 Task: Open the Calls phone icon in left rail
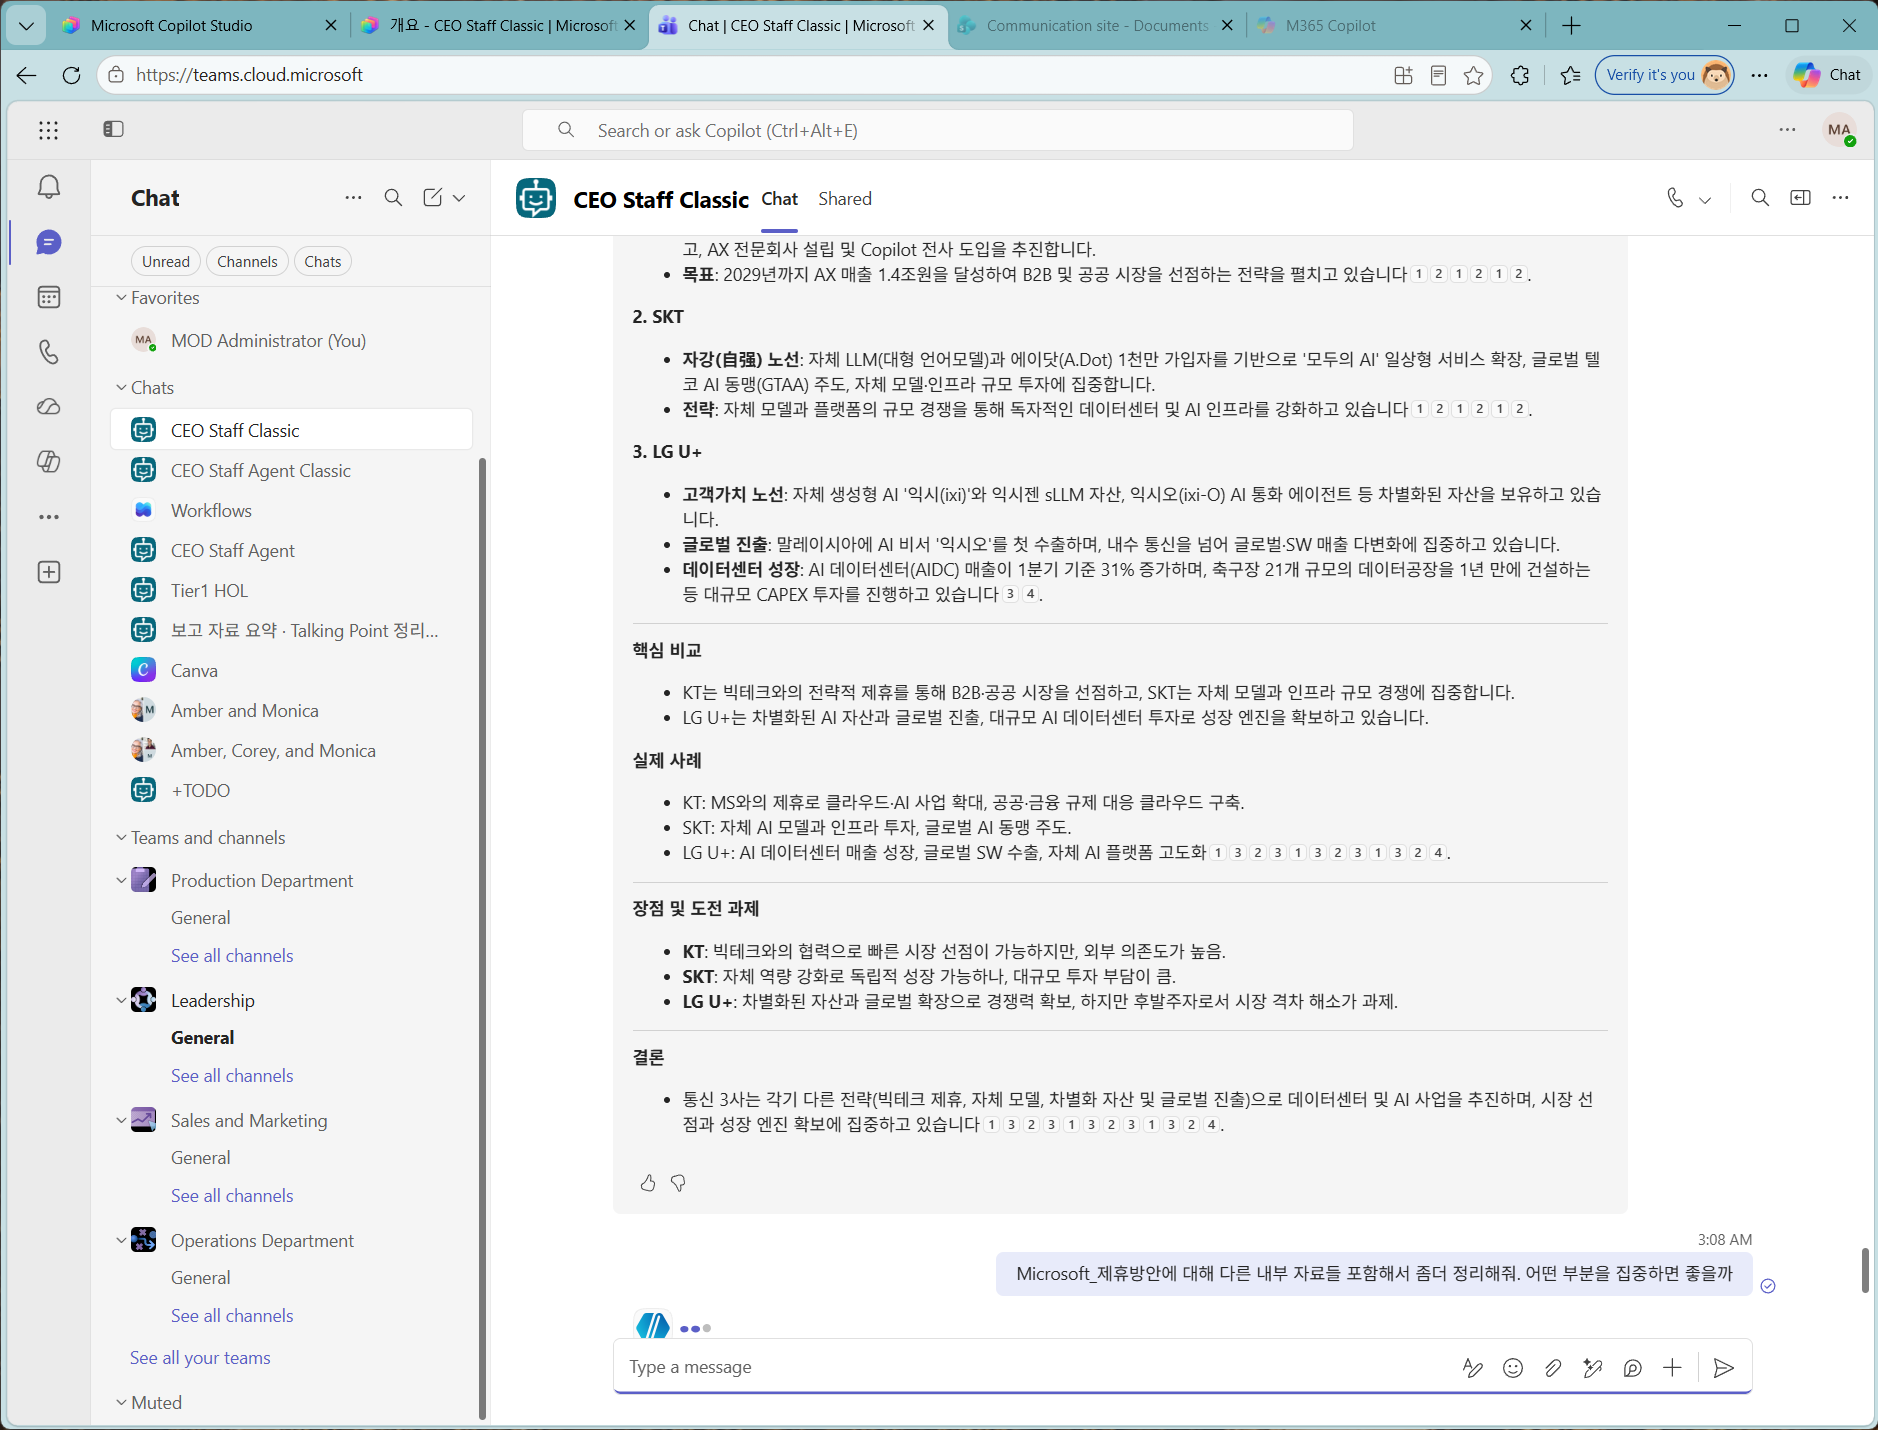pyautogui.click(x=48, y=352)
